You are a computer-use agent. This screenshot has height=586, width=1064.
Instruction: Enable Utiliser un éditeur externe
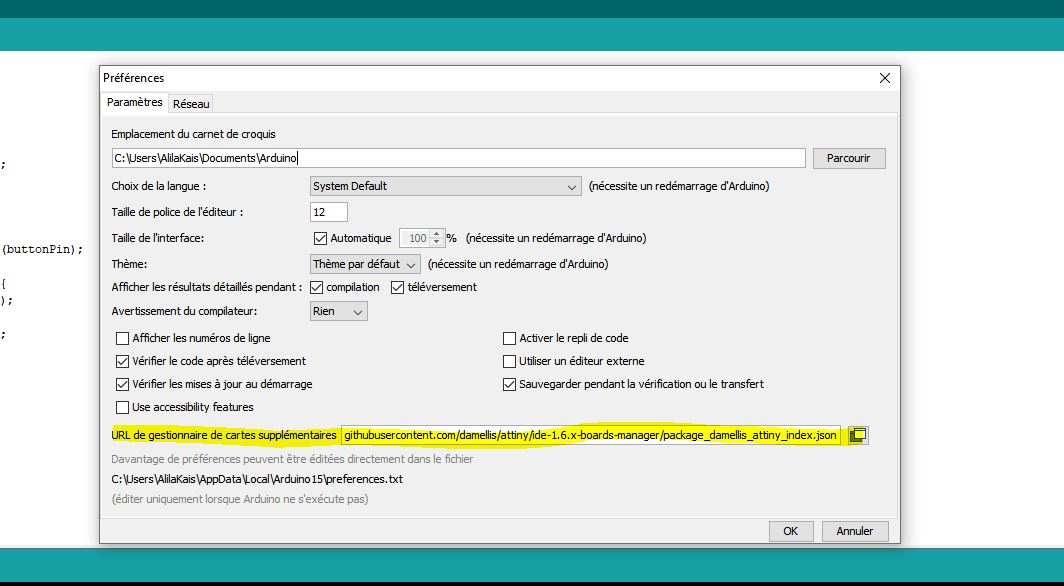click(x=509, y=361)
